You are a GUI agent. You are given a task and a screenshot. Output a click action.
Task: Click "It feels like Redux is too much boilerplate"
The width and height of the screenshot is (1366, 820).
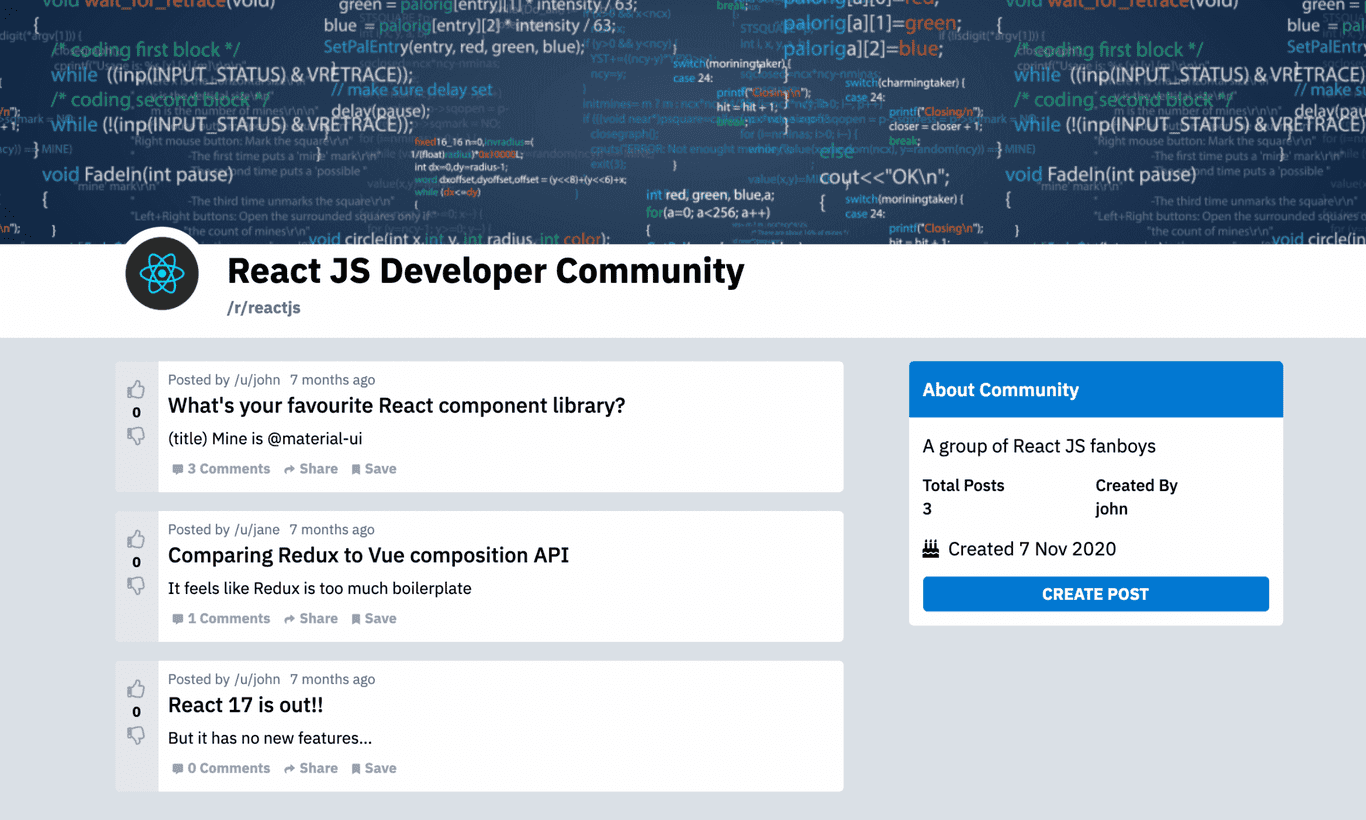[x=319, y=588]
